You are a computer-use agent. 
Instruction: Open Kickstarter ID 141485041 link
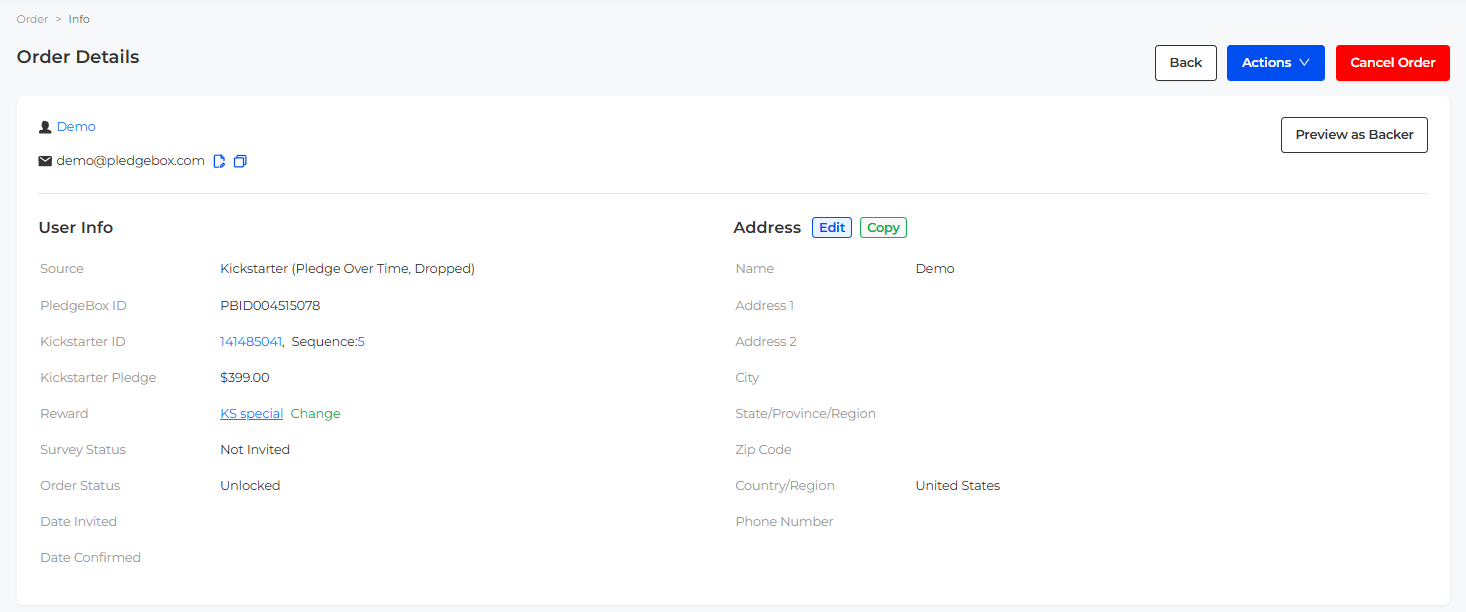tap(251, 342)
